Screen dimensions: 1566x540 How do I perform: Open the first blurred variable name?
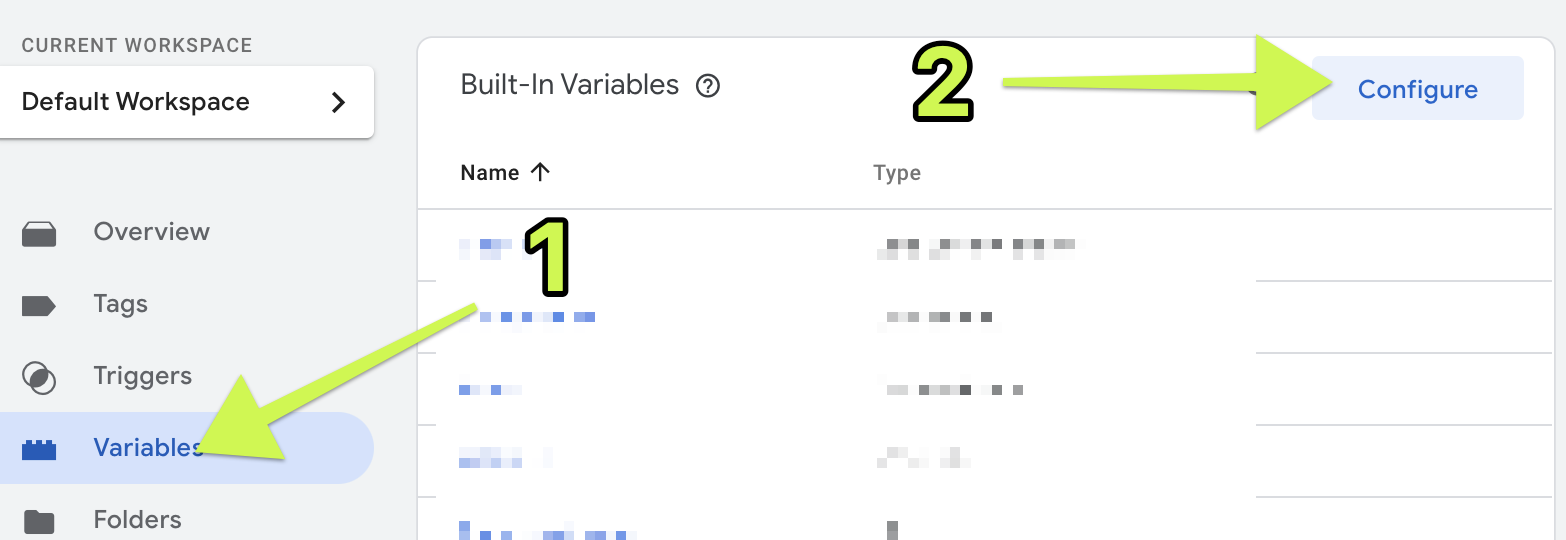point(485,246)
